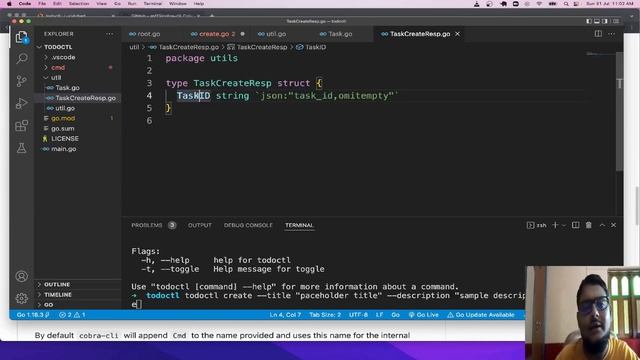Close the TaskCreateResp.go tab
This screenshot has width=640, height=360.
click(x=458, y=34)
